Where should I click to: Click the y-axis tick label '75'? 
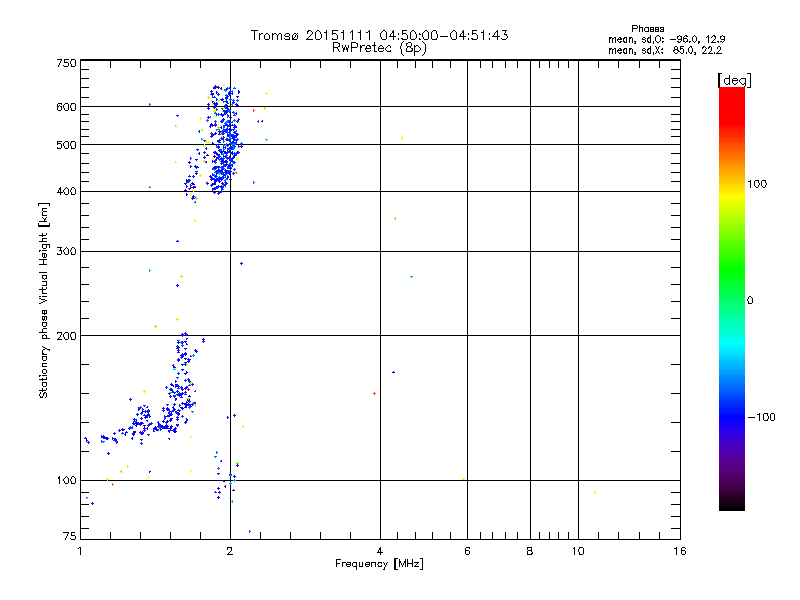point(70,536)
